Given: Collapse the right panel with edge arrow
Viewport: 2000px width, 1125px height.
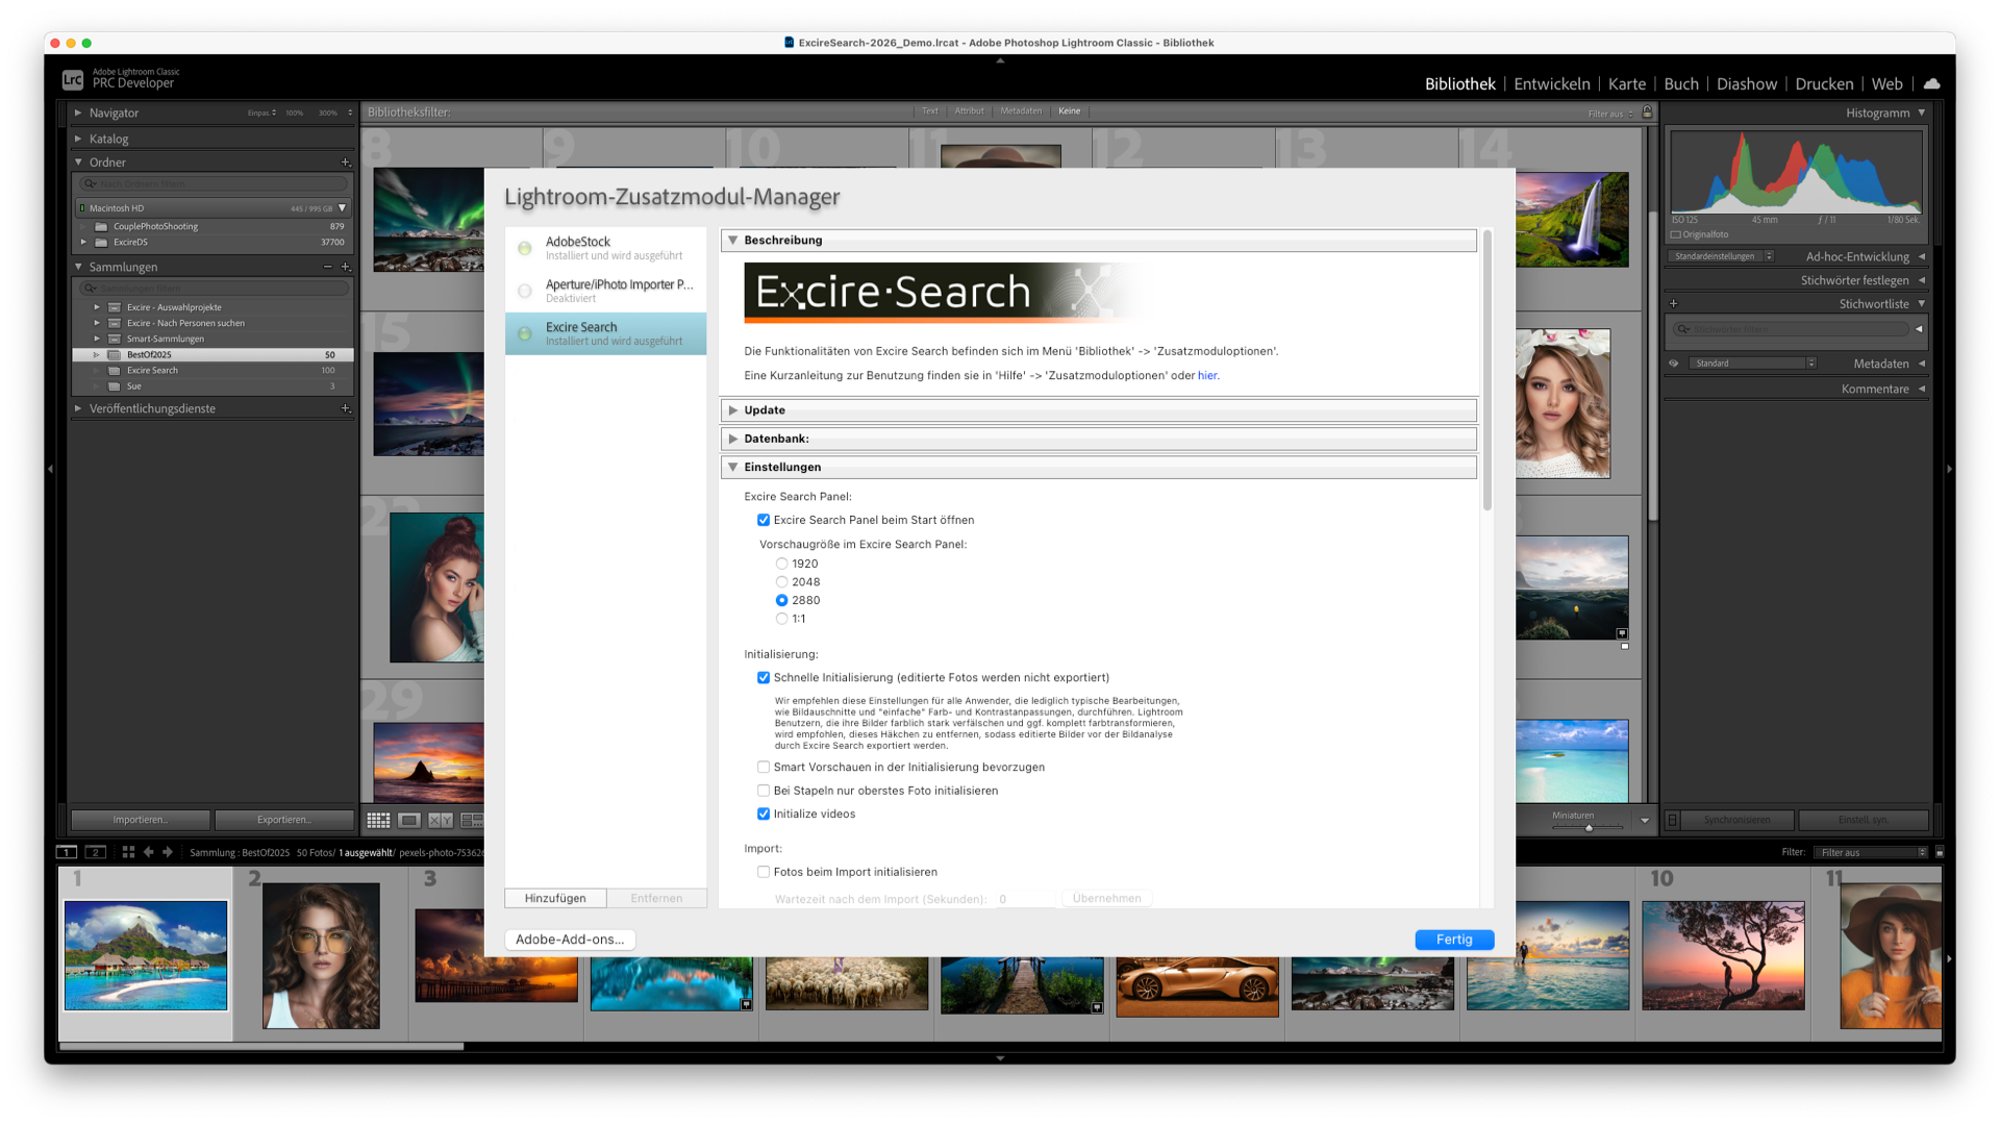Looking at the screenshot, I should [1949, 468].
